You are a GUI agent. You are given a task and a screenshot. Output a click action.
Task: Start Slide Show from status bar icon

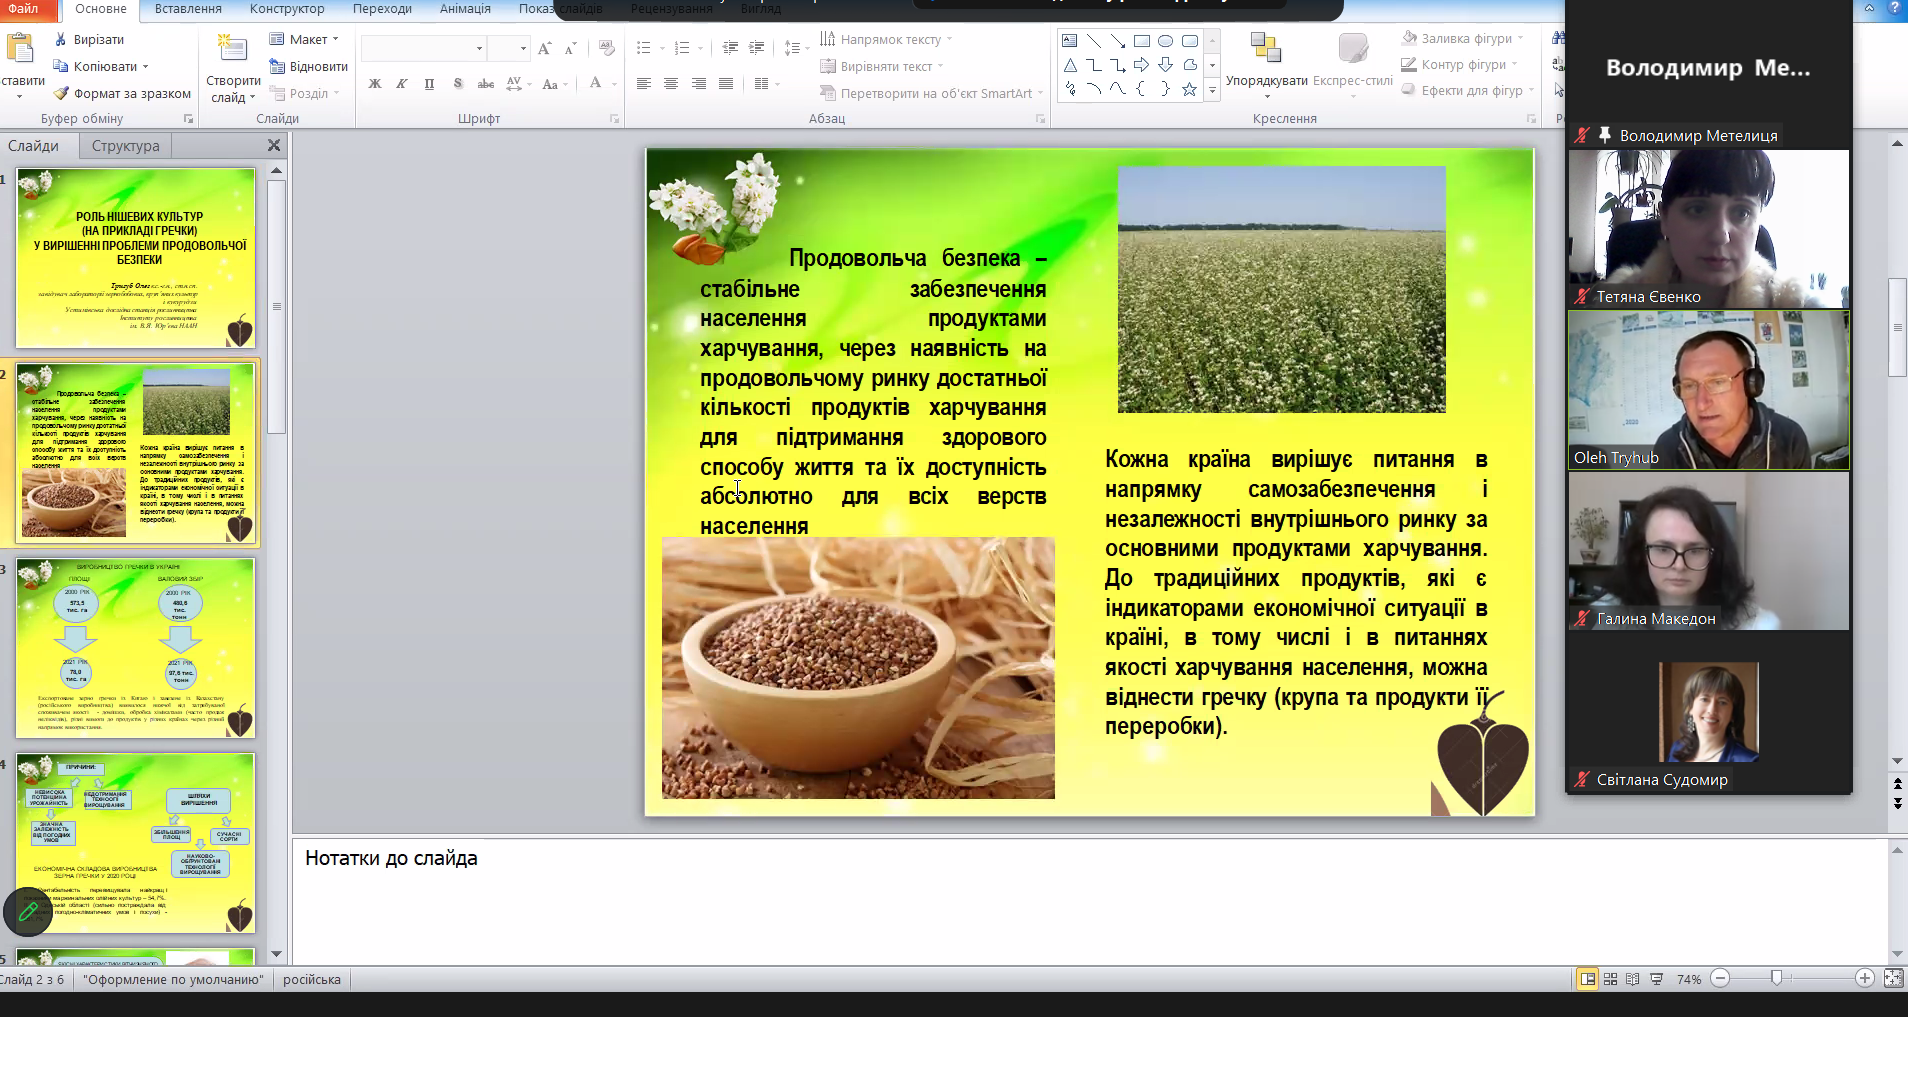[x=1657, y=979]
